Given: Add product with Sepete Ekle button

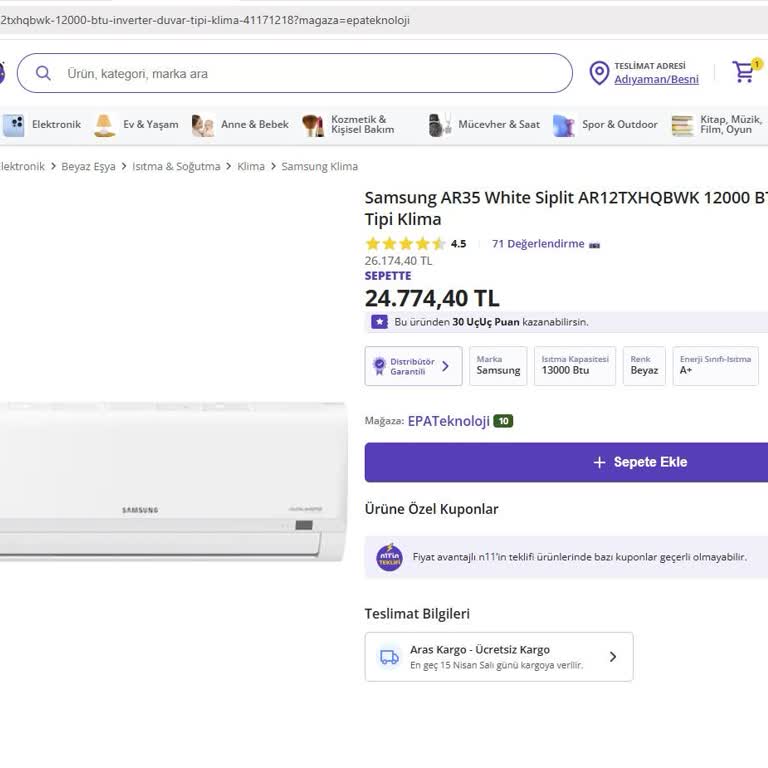Looking at the screenshot, I should tap(566, 462).
